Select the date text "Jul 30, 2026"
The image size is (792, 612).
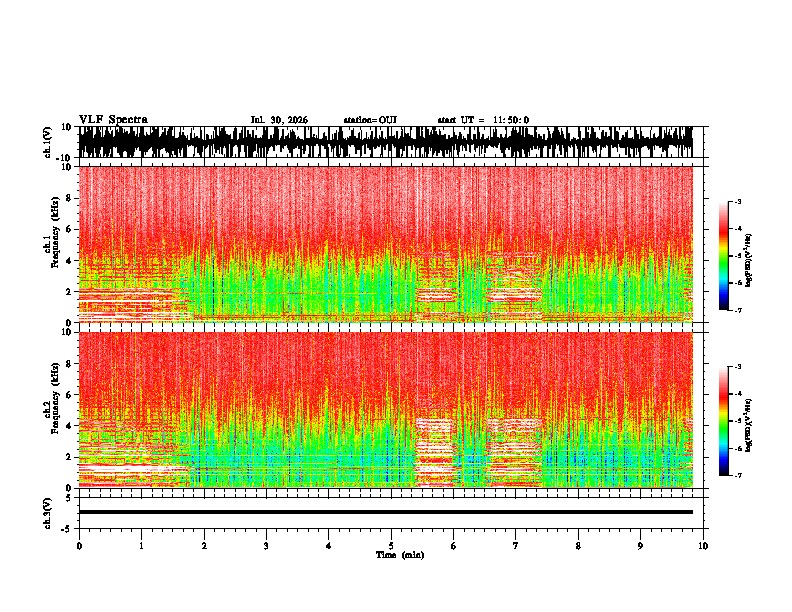pyautogui.click(x=279, y=120)
